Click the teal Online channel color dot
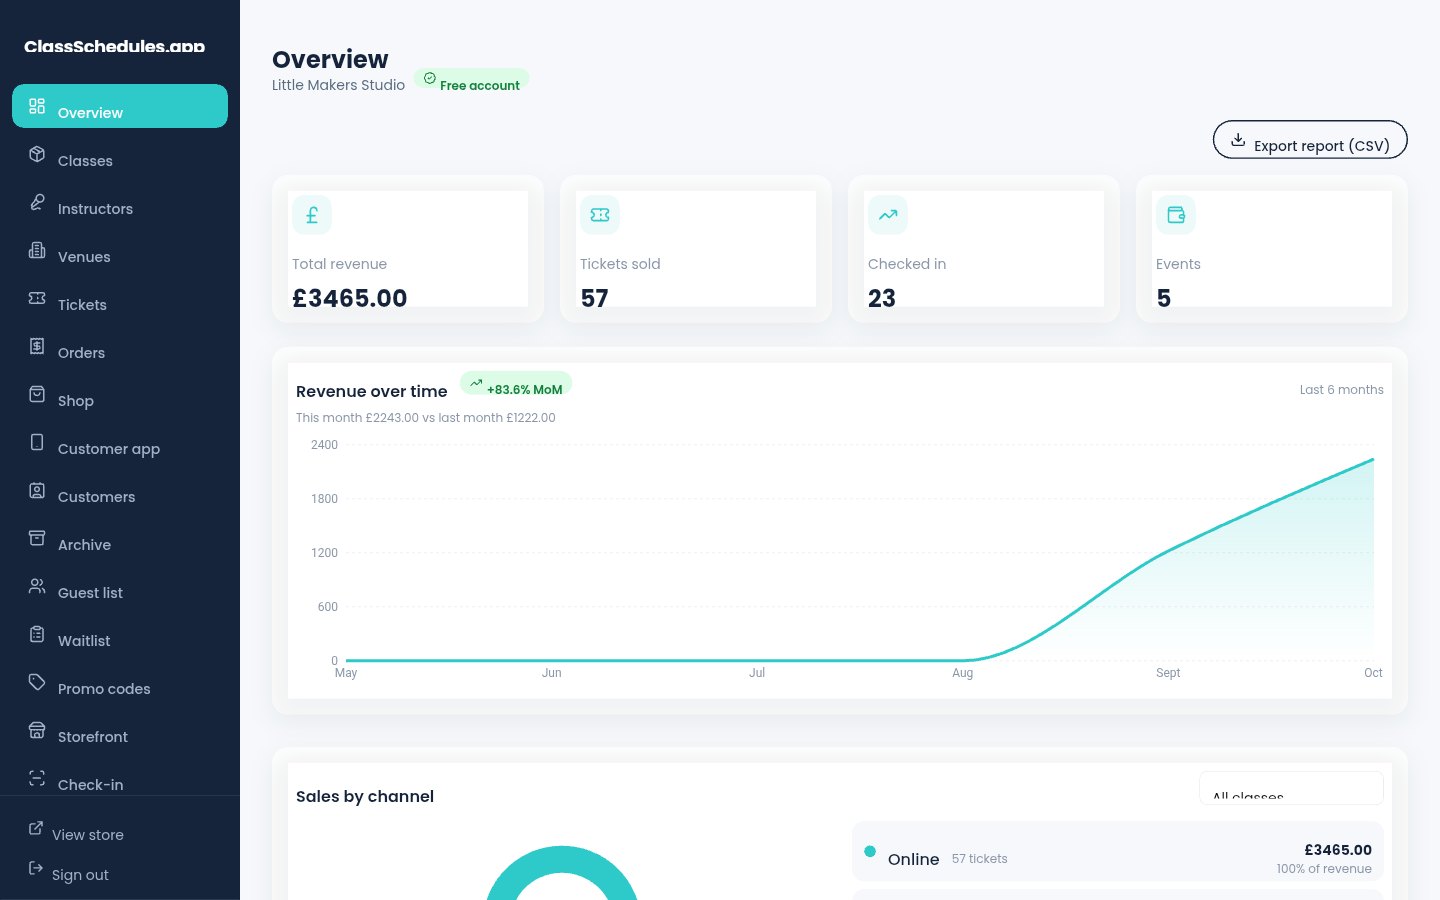Image resolution: width=1440 pixels, height=900 pixels. (x=870, y=852)
